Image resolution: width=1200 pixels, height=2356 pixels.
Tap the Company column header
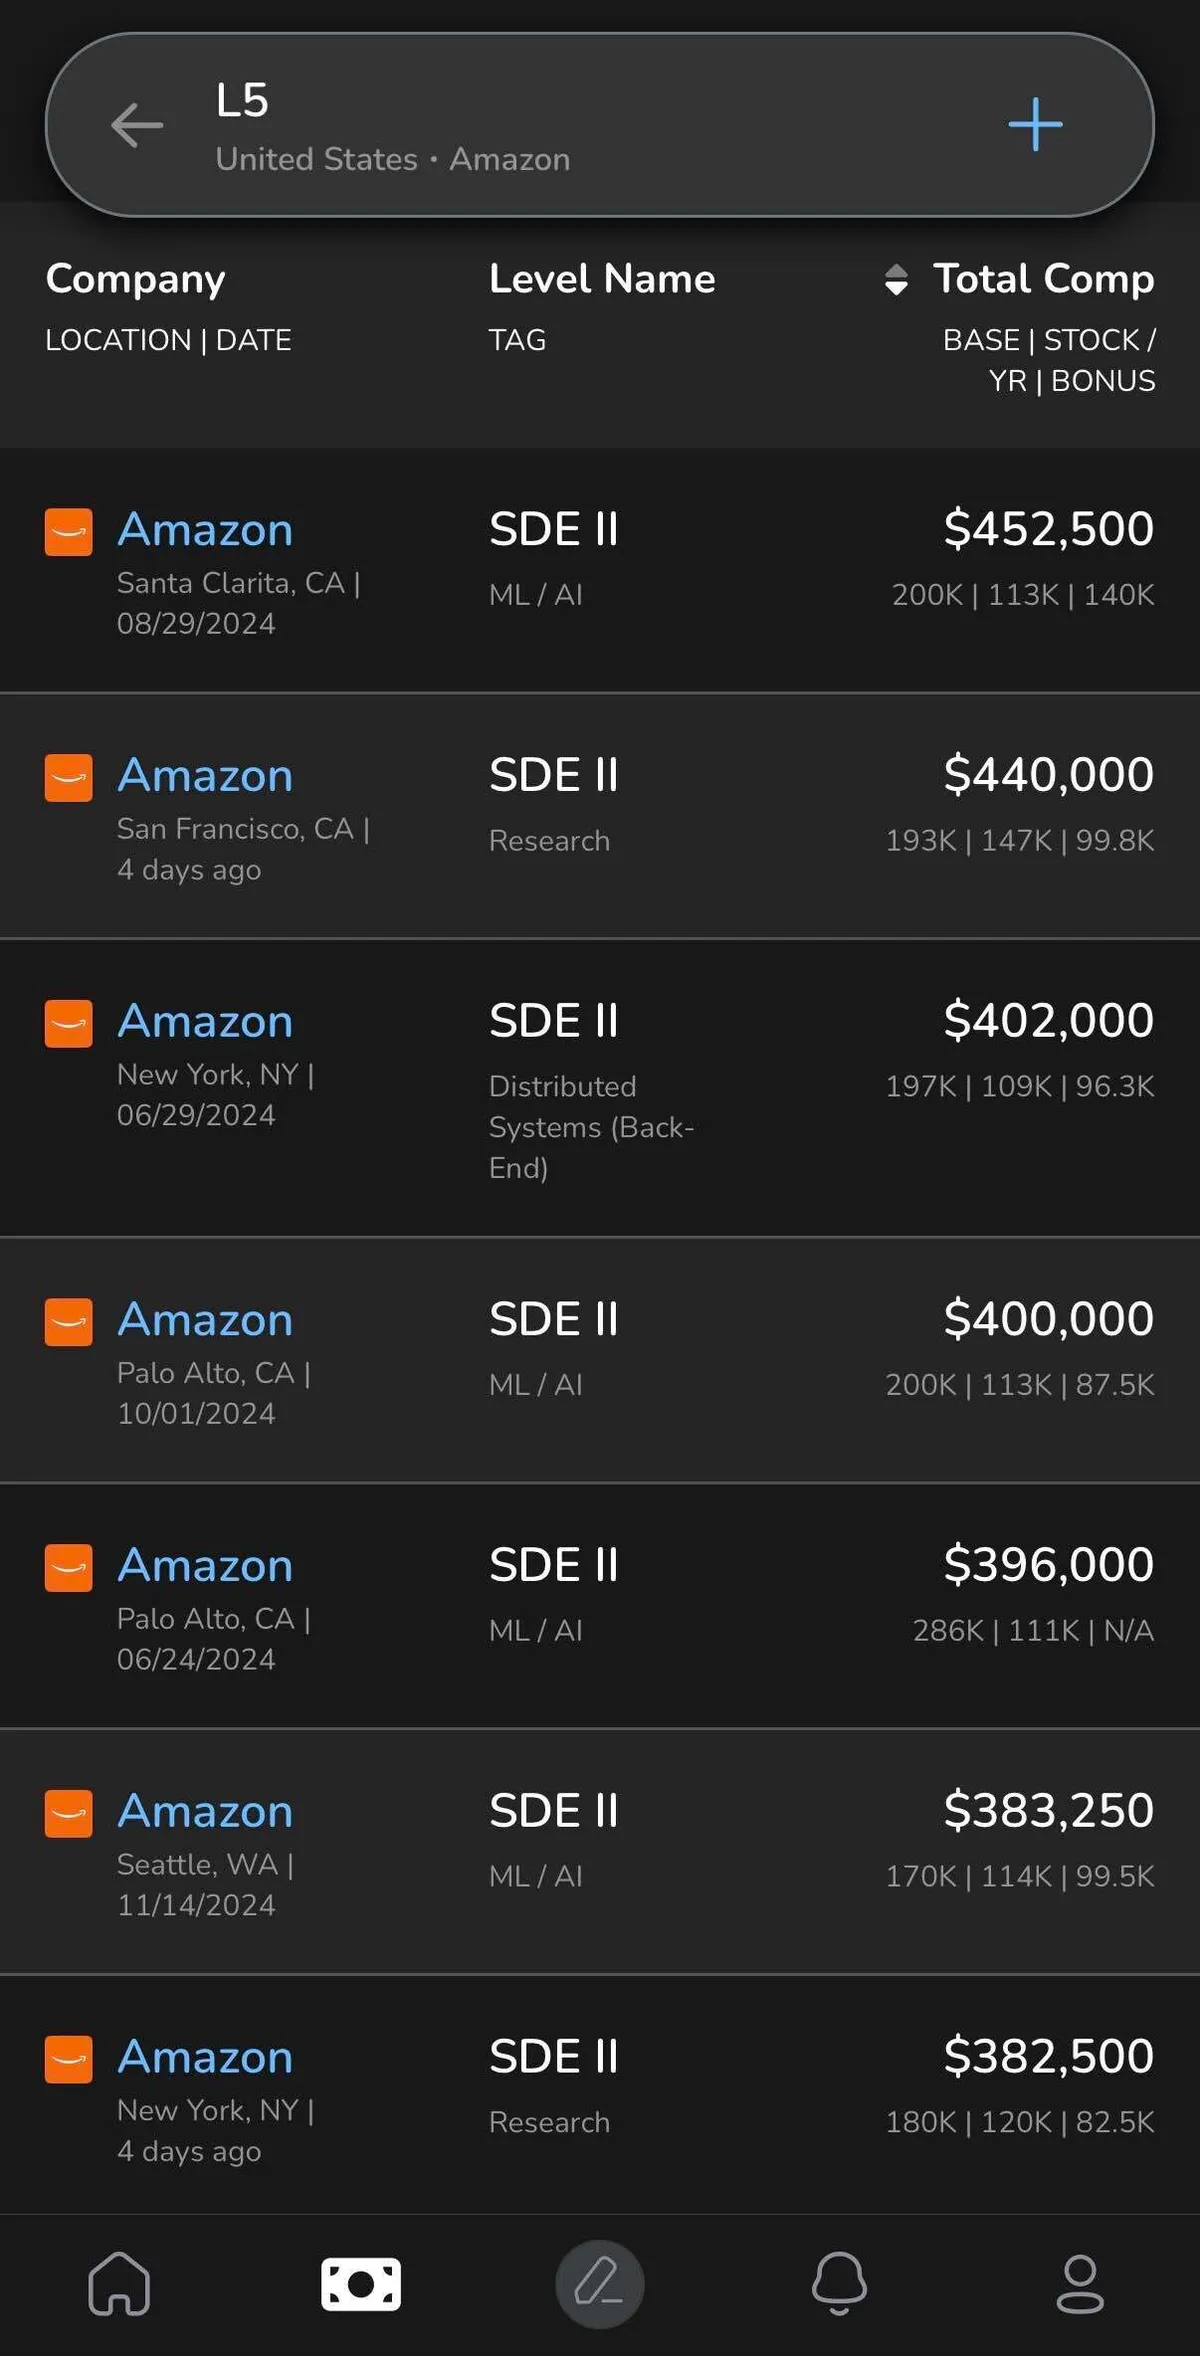point(135,279)
